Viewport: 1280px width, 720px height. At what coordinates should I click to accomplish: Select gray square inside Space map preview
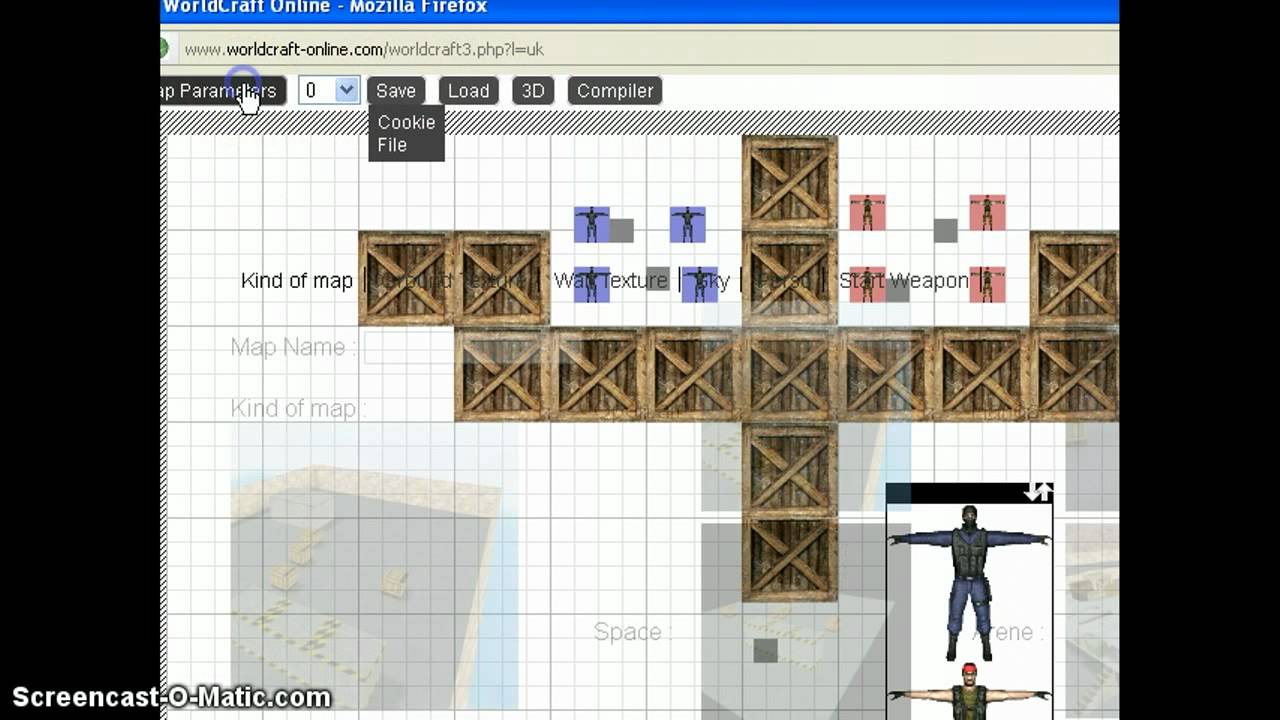[x=765, y=650]
